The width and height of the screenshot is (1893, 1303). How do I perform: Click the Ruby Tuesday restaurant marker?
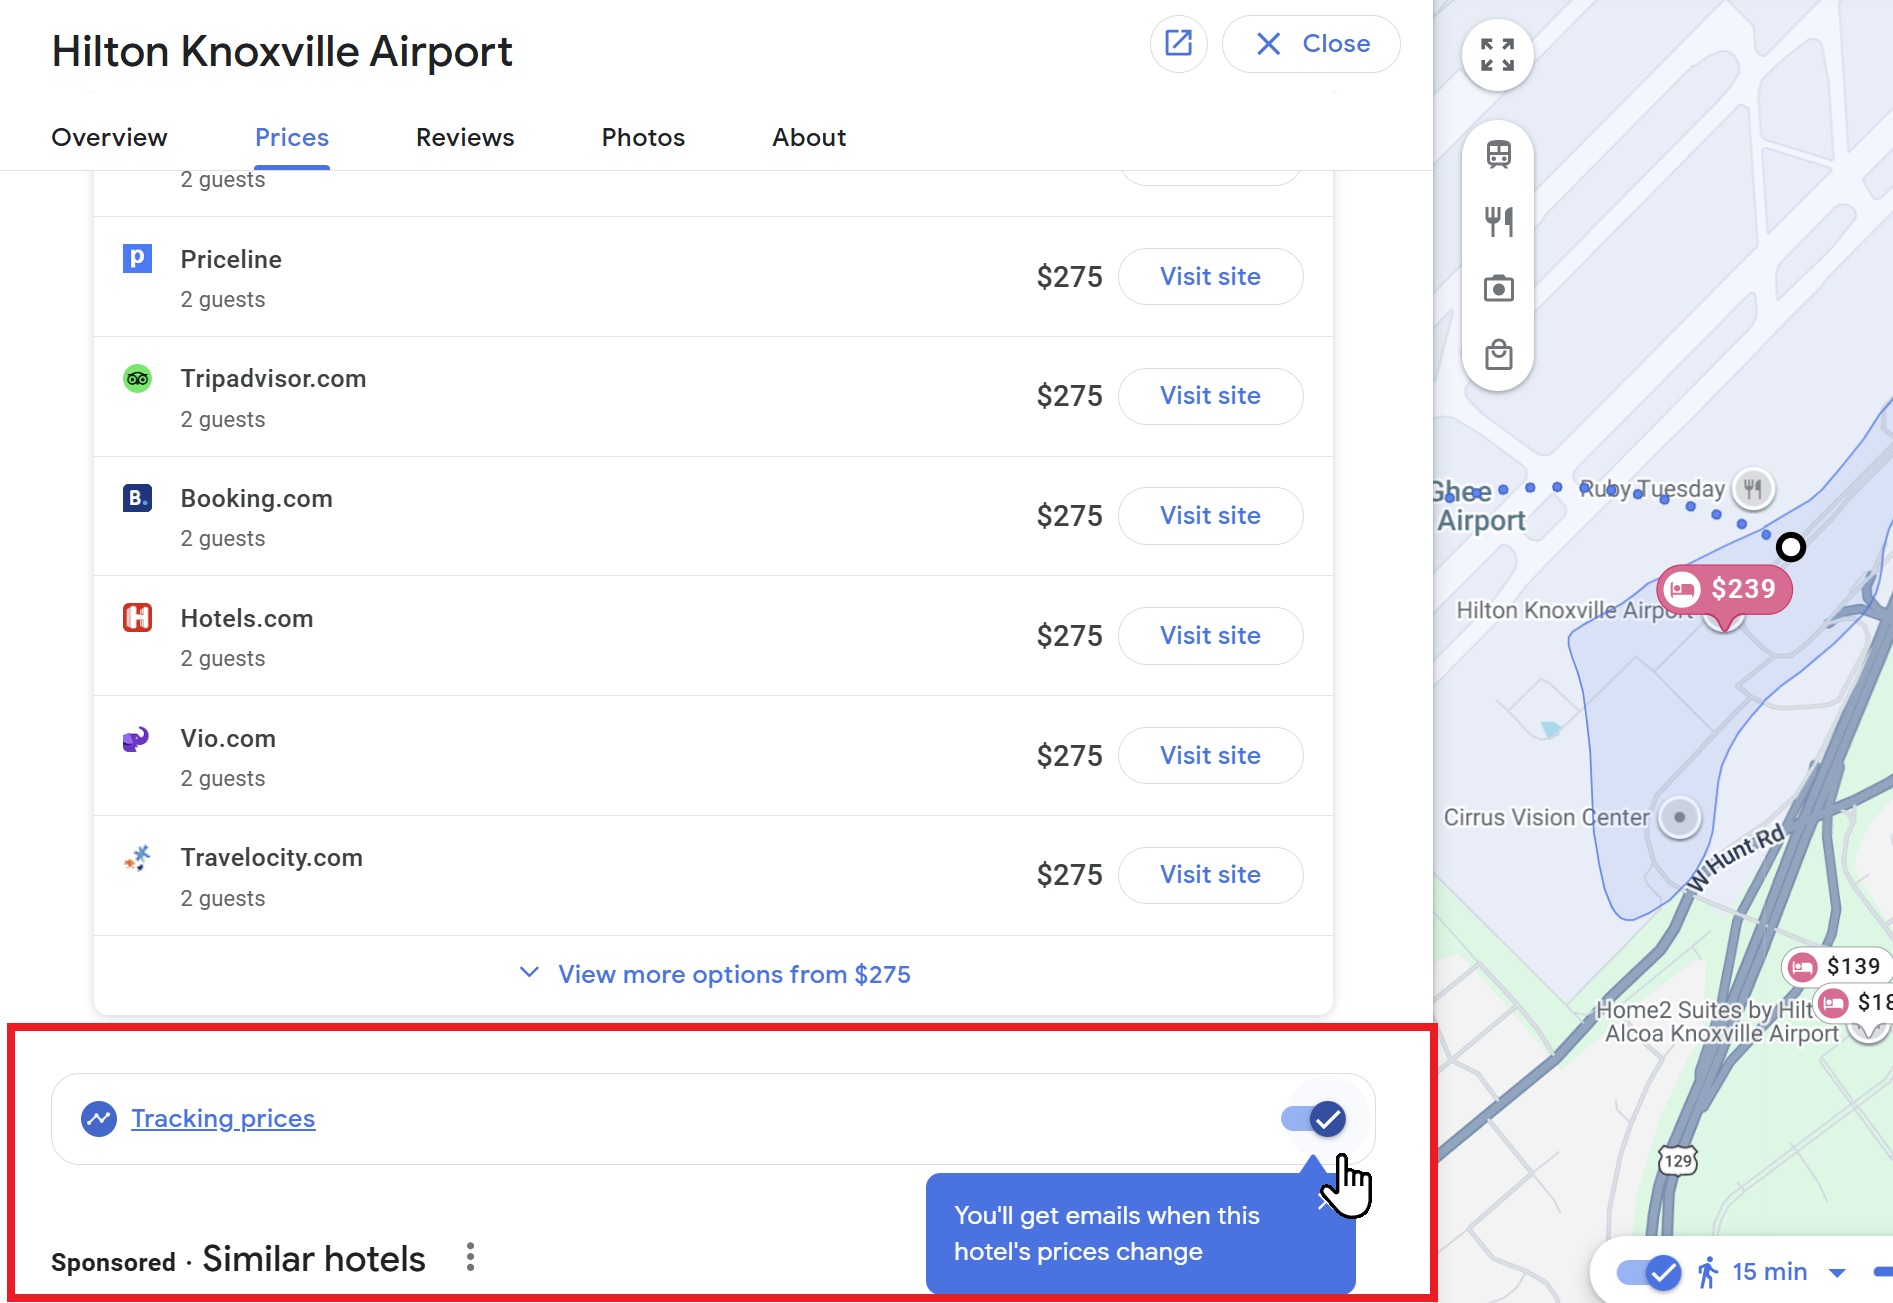[x=1752, y=489]
